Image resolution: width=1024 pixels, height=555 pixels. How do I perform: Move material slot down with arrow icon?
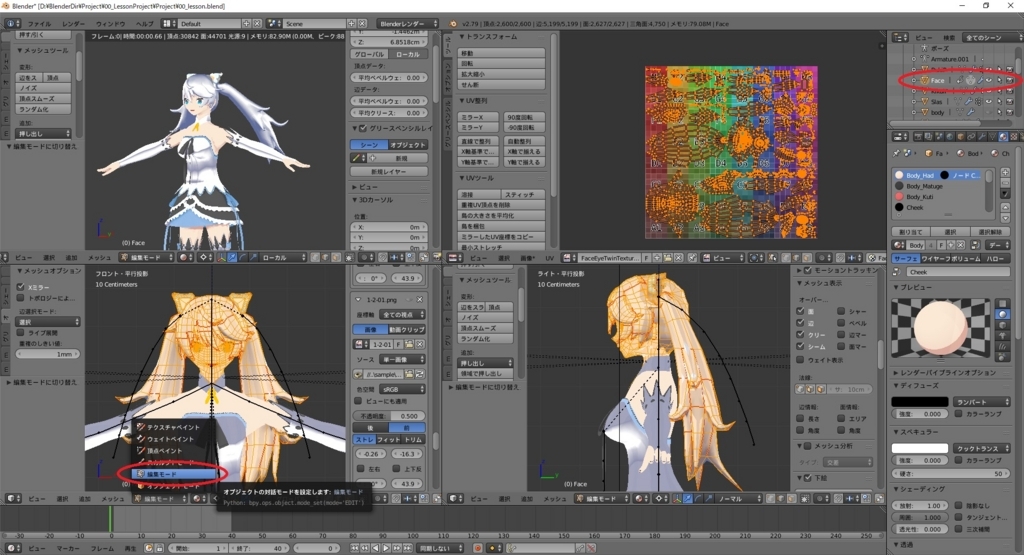coord(1006,218)
